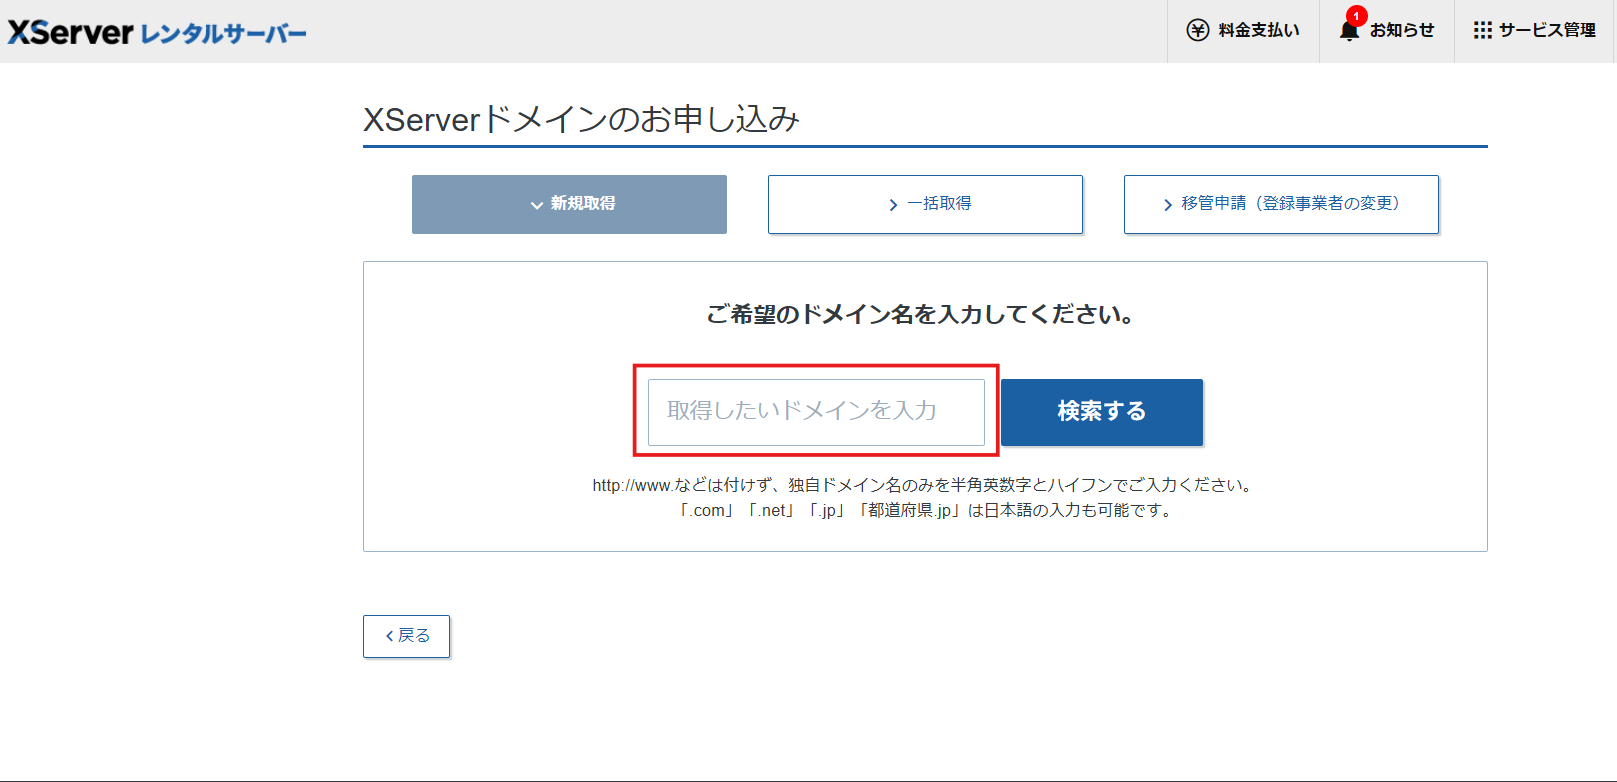Screen dimensions: 1617x782
Task: Click chevron arrow beside 移管申請
Action: tap(1167, 205)
